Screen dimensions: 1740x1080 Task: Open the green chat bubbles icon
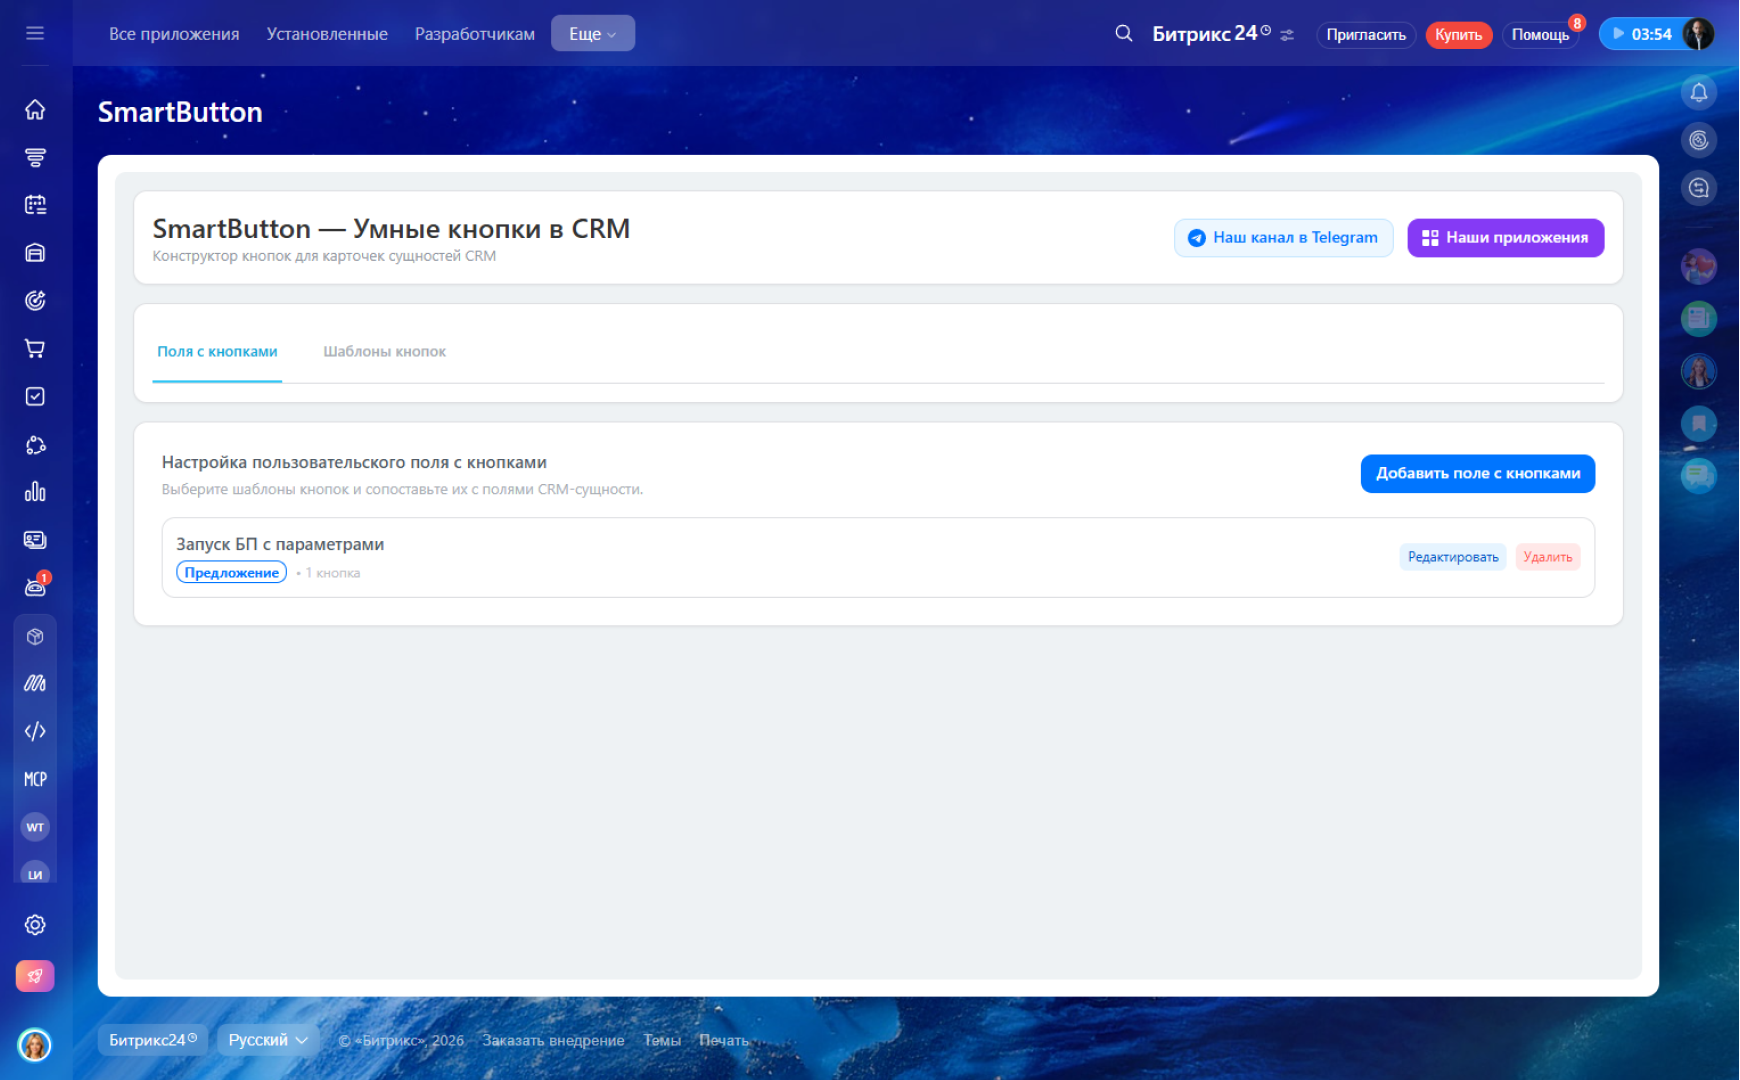(1699, 476)
